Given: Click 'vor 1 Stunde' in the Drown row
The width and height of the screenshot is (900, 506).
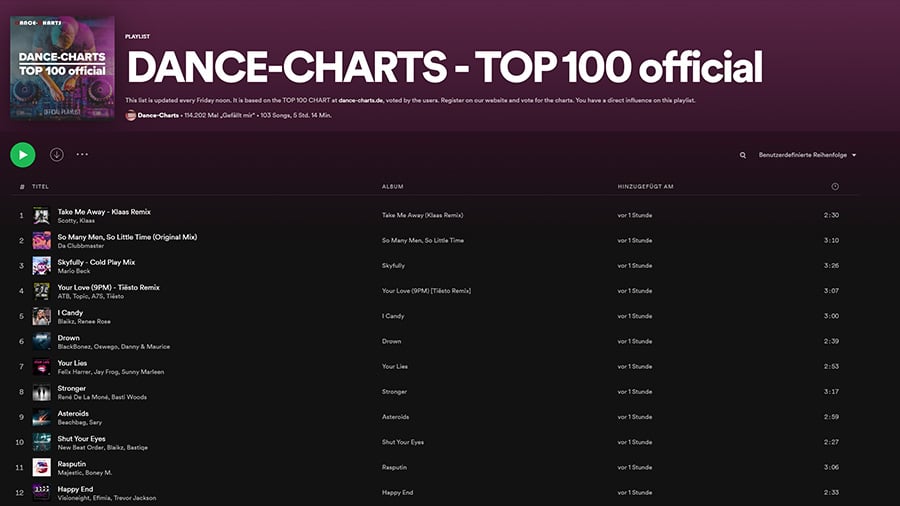Looking at the screenshot, I should coord(634,341).
